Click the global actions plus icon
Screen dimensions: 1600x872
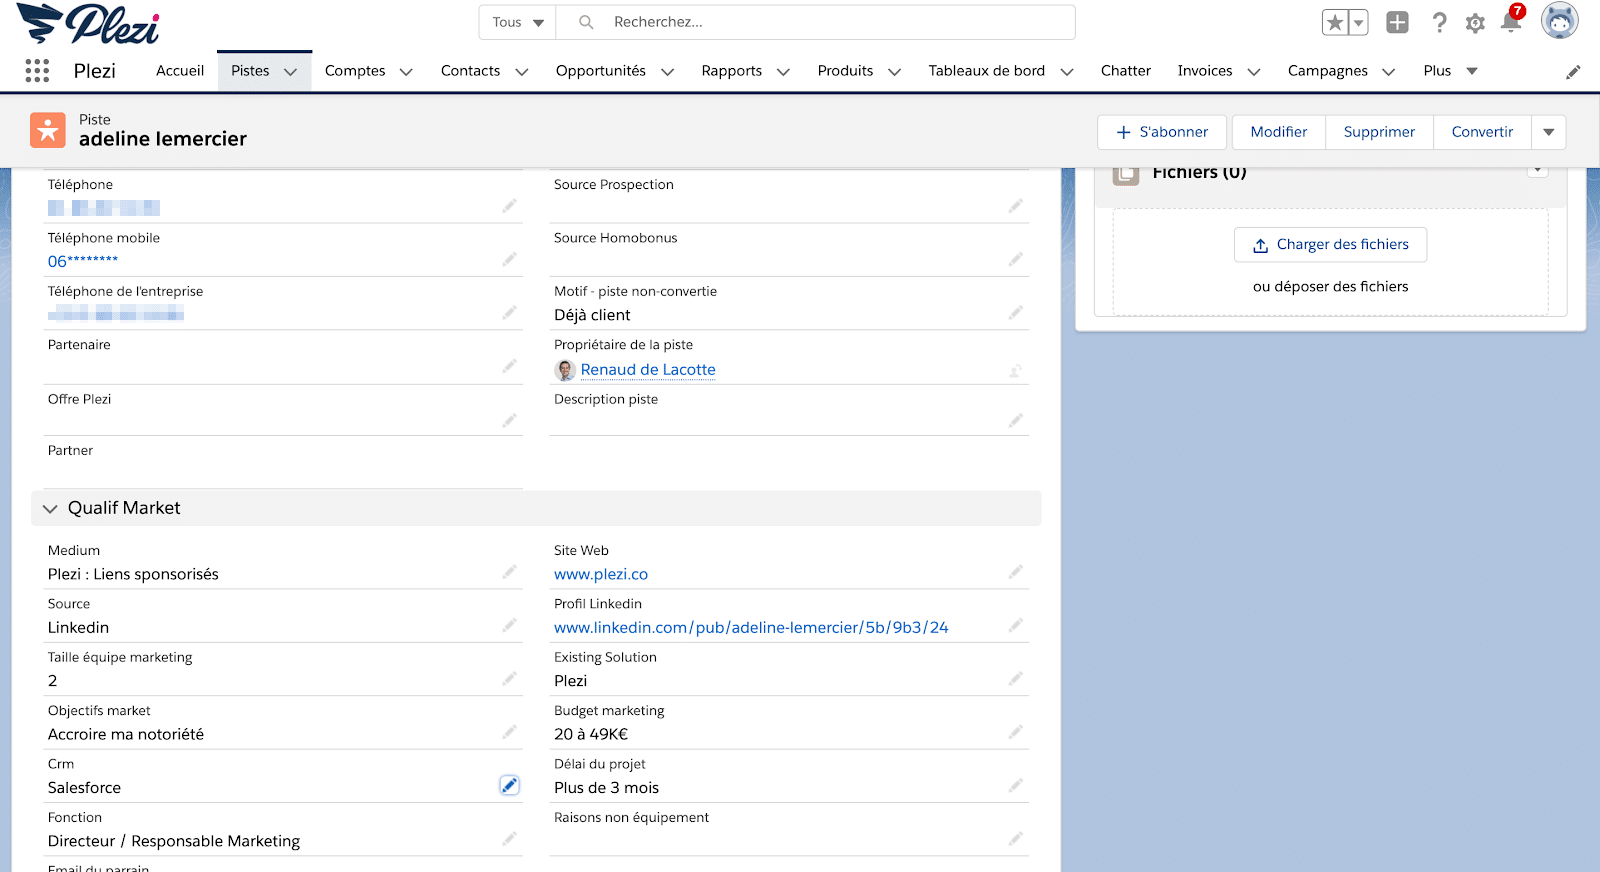pyautogui.click(x=1397, y=23)
